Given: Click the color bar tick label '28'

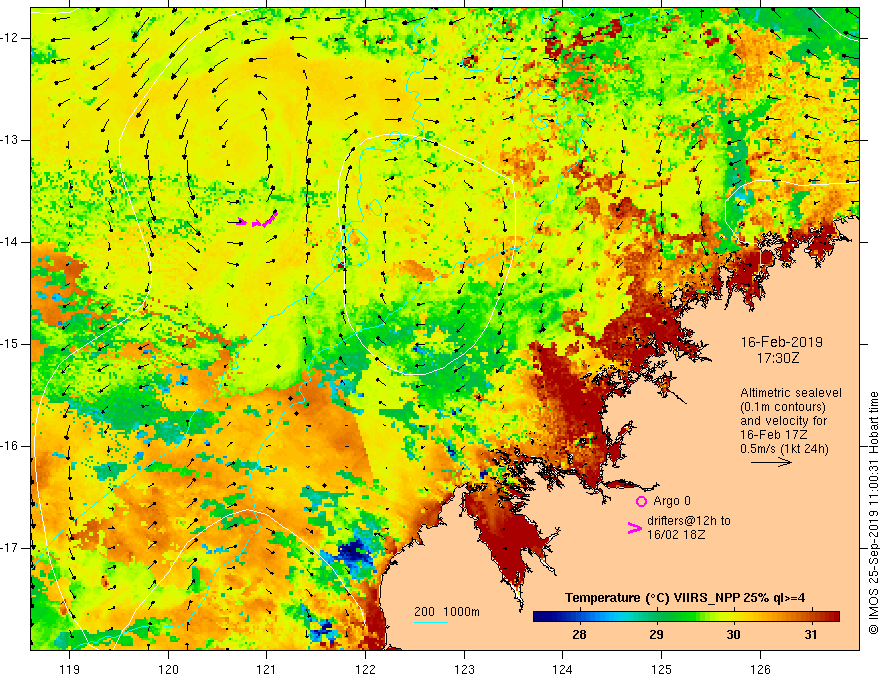Looking at the screenshot, I should (579, 635).
